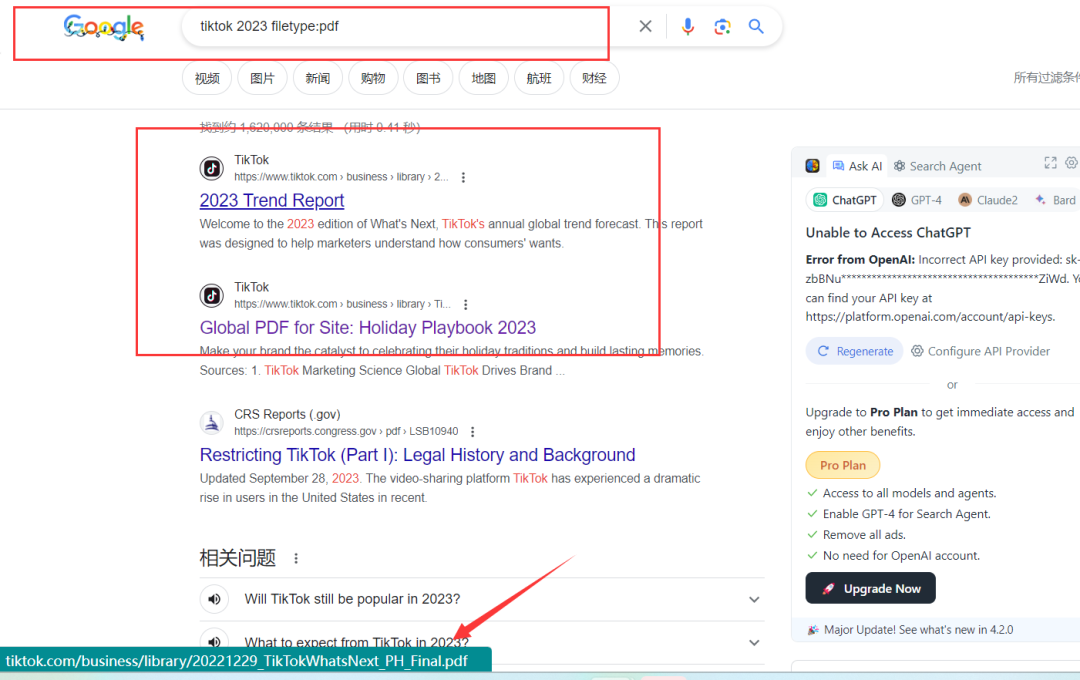The height and width of the screenshot is (680, 1080).
Task: Clear the search box with X
Action: (x=645, y=26)
